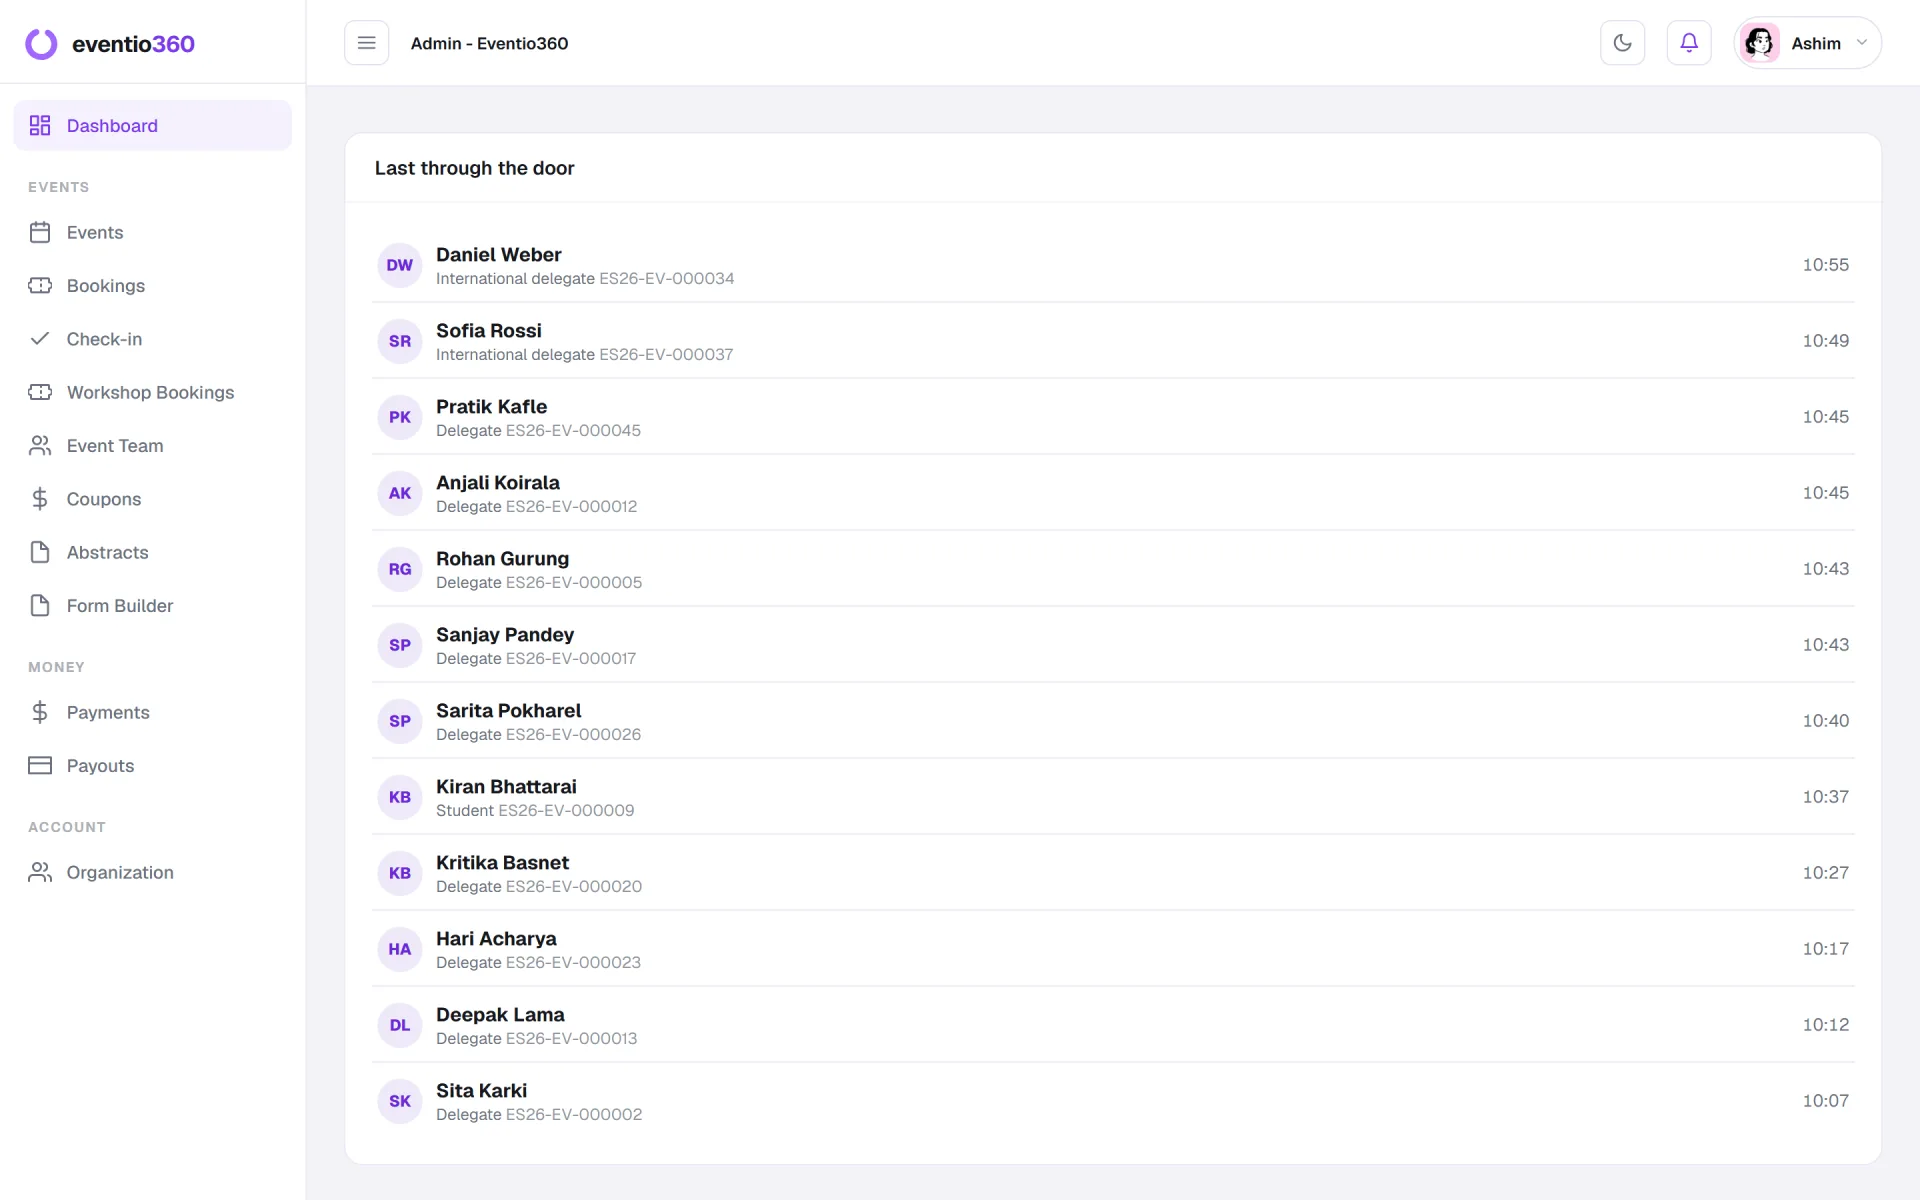Open the Event Team label

(x=115, y=446)
